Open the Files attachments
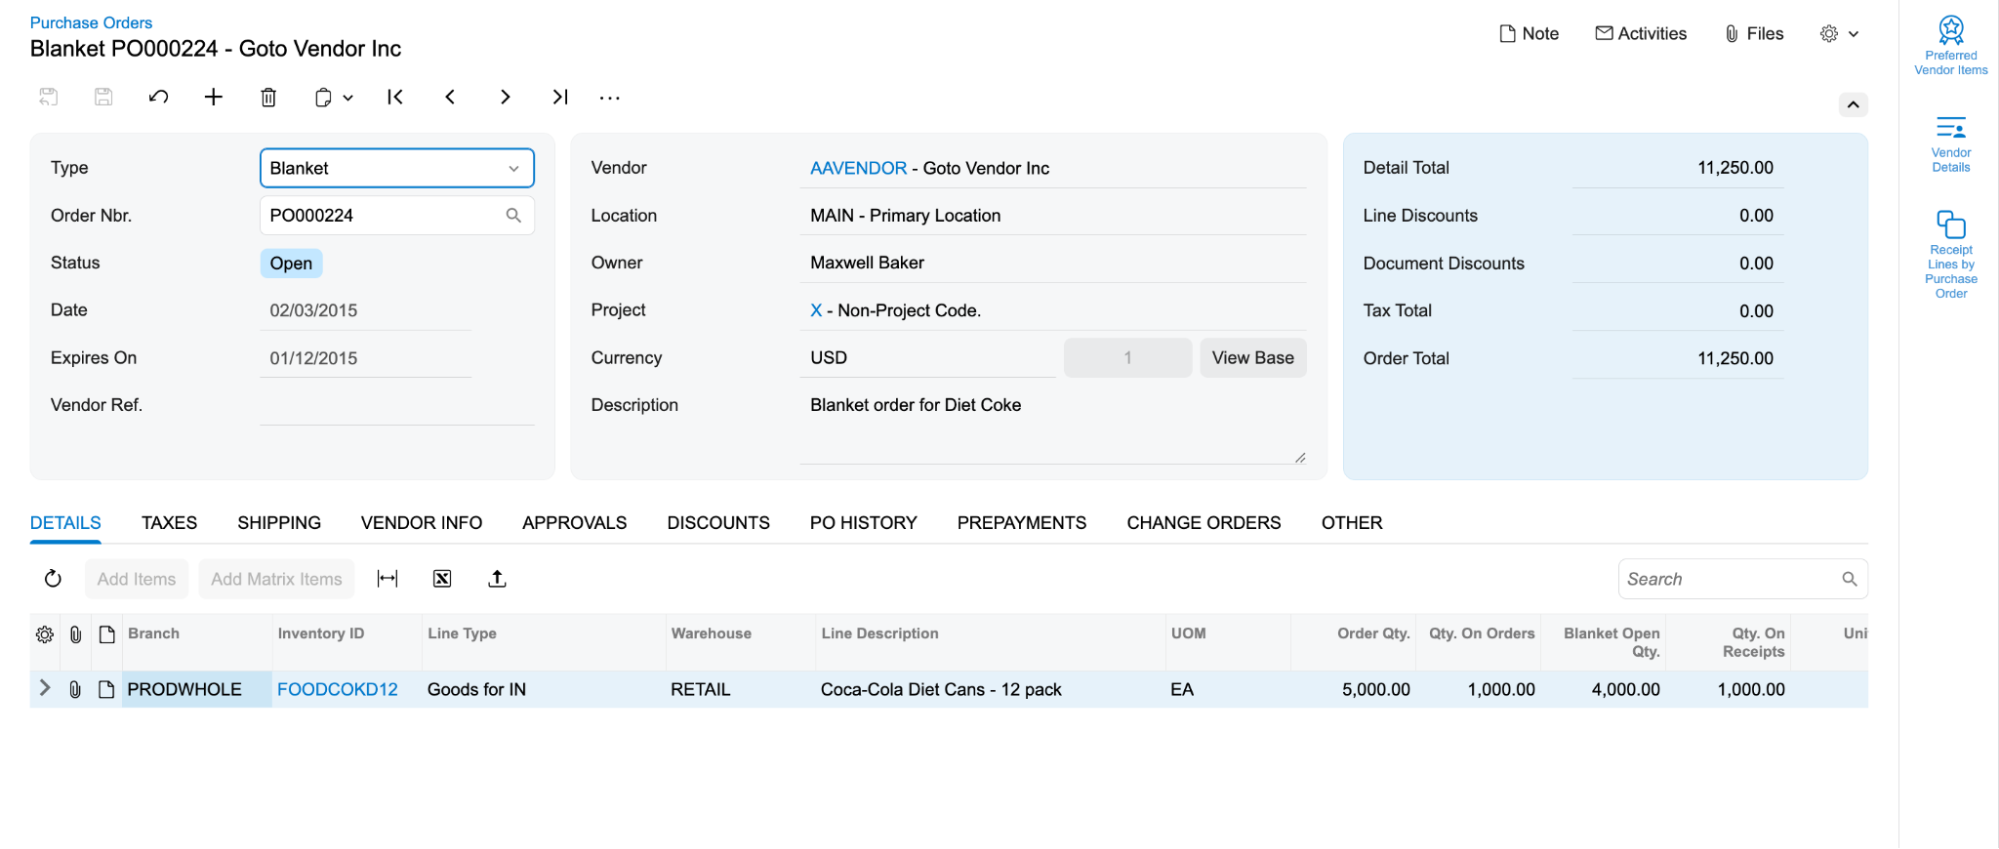1999x849 pixels. [x=1755, y=34]
